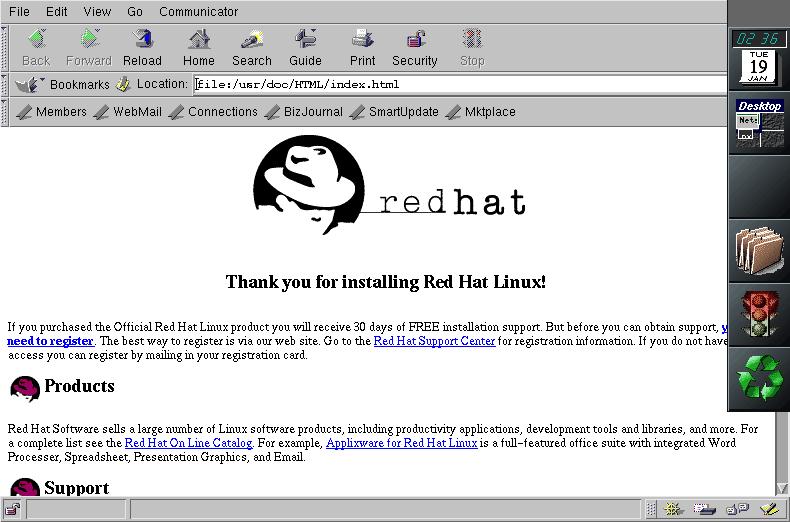790x522 pixels.
Task: Click the vertical scrollbar down arrow
Action: (x=782, y=488)
